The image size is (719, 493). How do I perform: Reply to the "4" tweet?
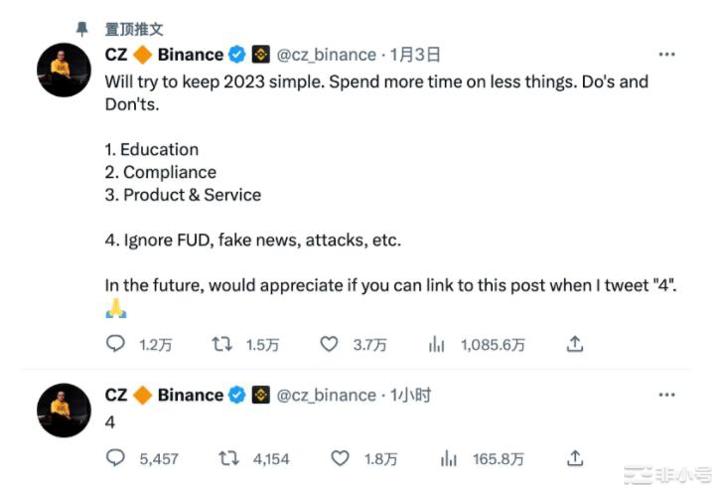point(116,458)
